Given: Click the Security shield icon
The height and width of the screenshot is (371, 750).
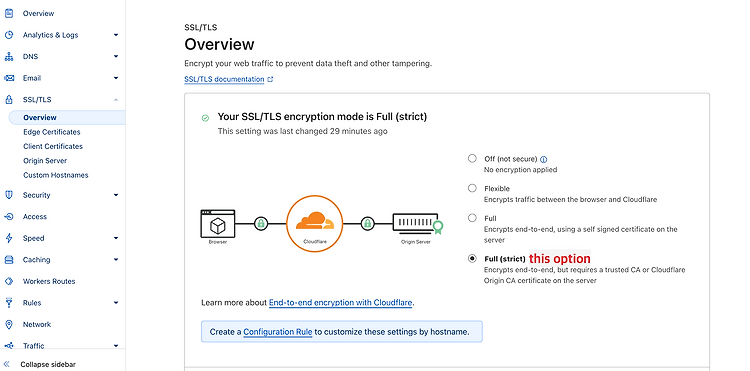Looking at the screenshot, I should tap(9, 195).
